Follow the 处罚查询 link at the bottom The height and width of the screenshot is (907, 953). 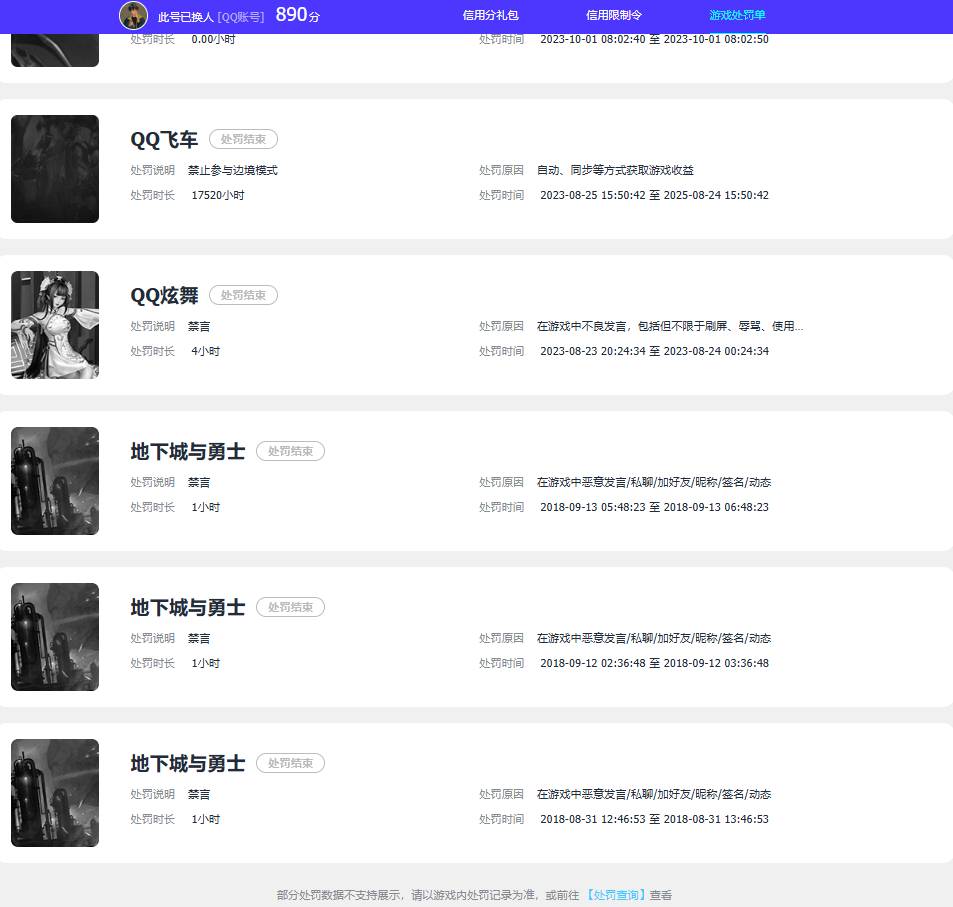(615, 895)
